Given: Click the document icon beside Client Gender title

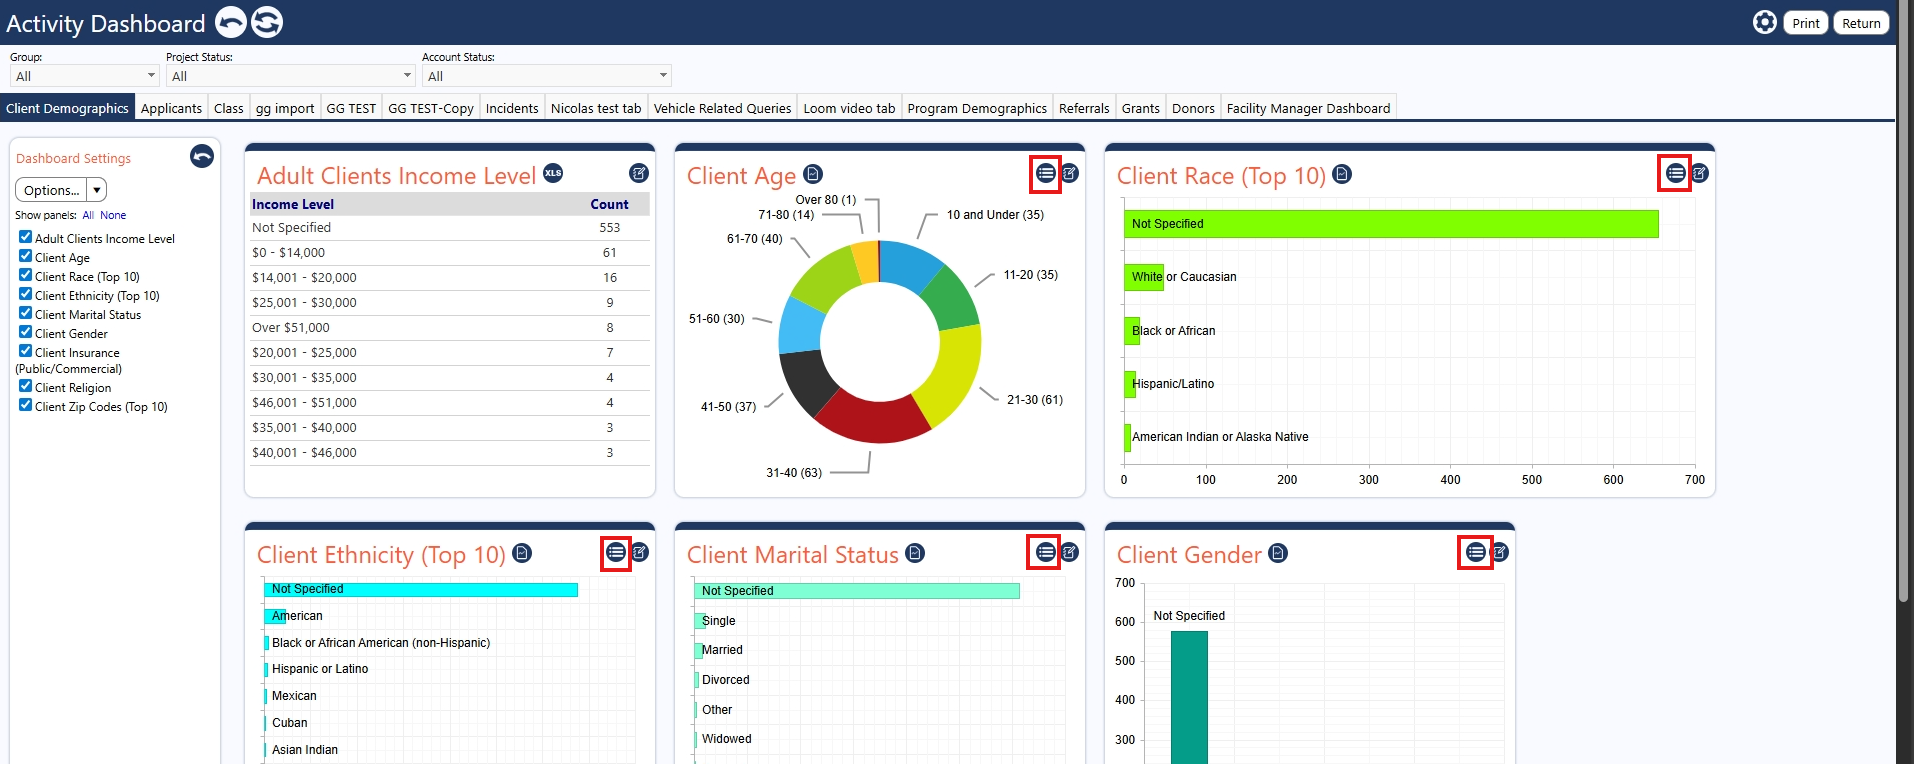Looking at the screenshot, I should point(1278,553).
